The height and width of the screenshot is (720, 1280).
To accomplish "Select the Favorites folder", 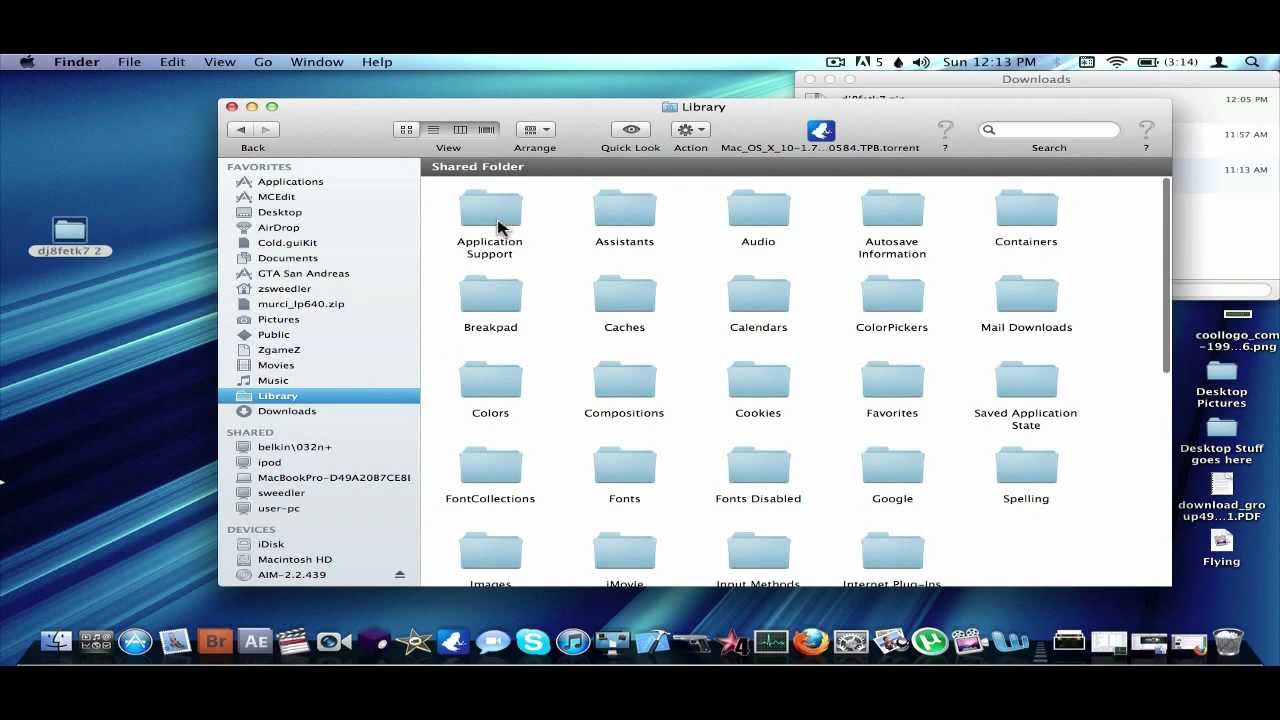I will 892,390.
